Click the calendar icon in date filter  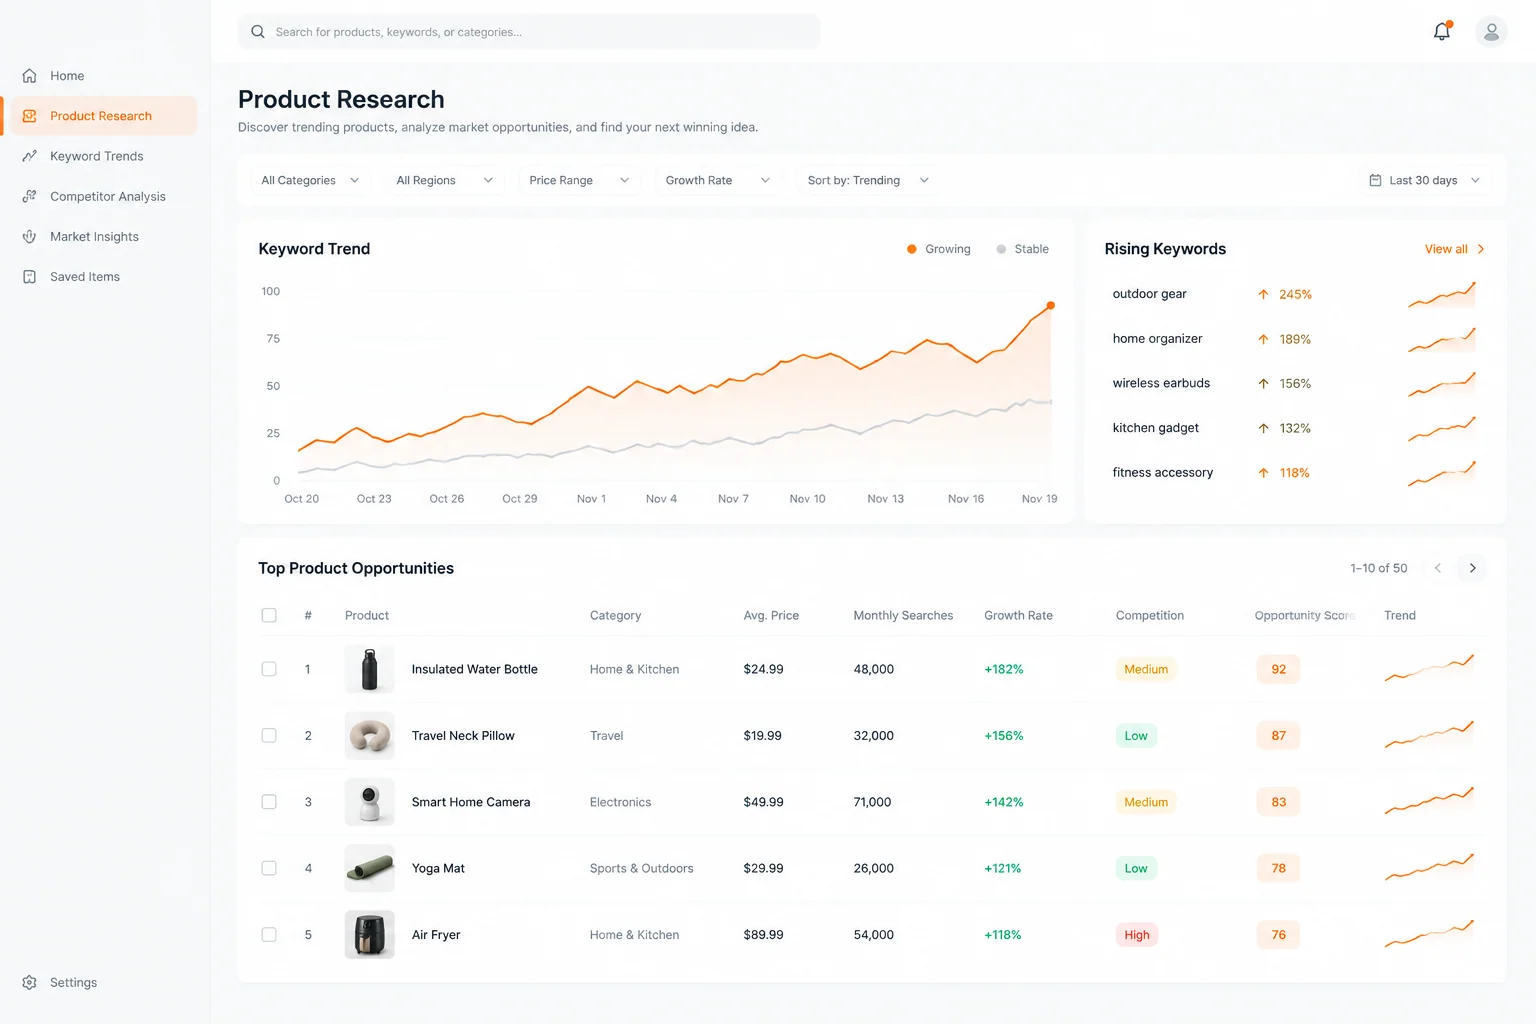[x=1375, y=180]
